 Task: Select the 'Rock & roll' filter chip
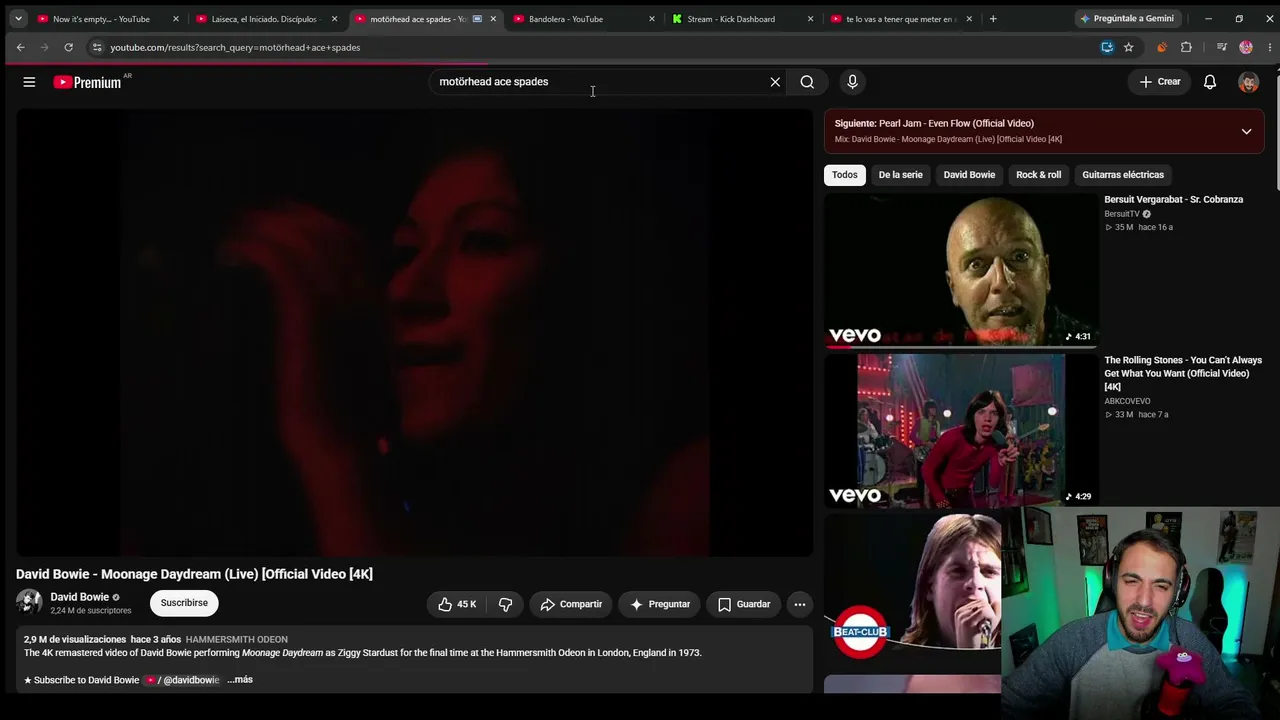pos(1039,175)
